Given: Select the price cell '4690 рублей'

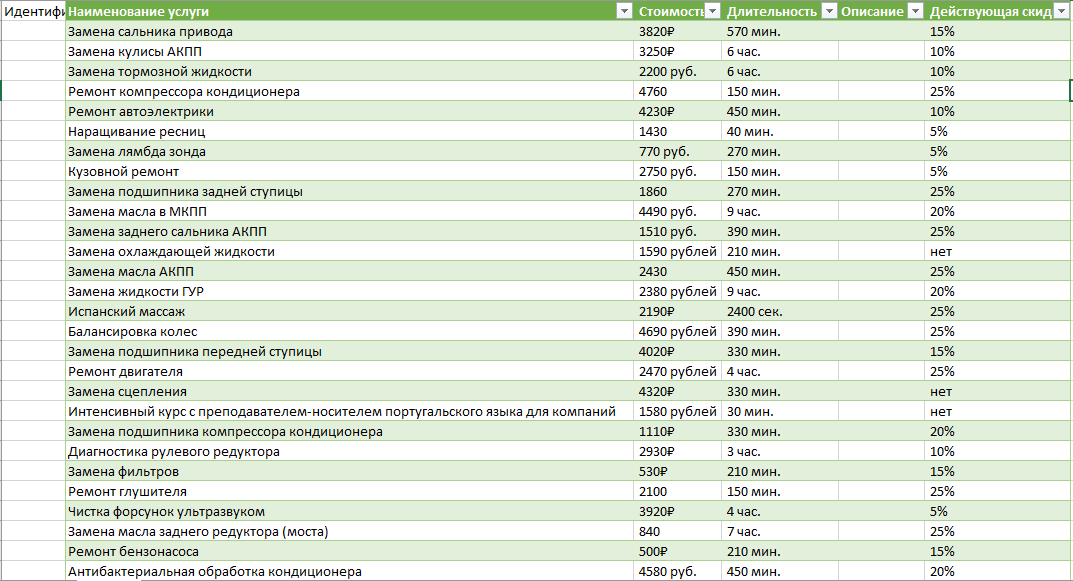Looking at the screenshot, I should pyautogui.click(x=677, y=331).
